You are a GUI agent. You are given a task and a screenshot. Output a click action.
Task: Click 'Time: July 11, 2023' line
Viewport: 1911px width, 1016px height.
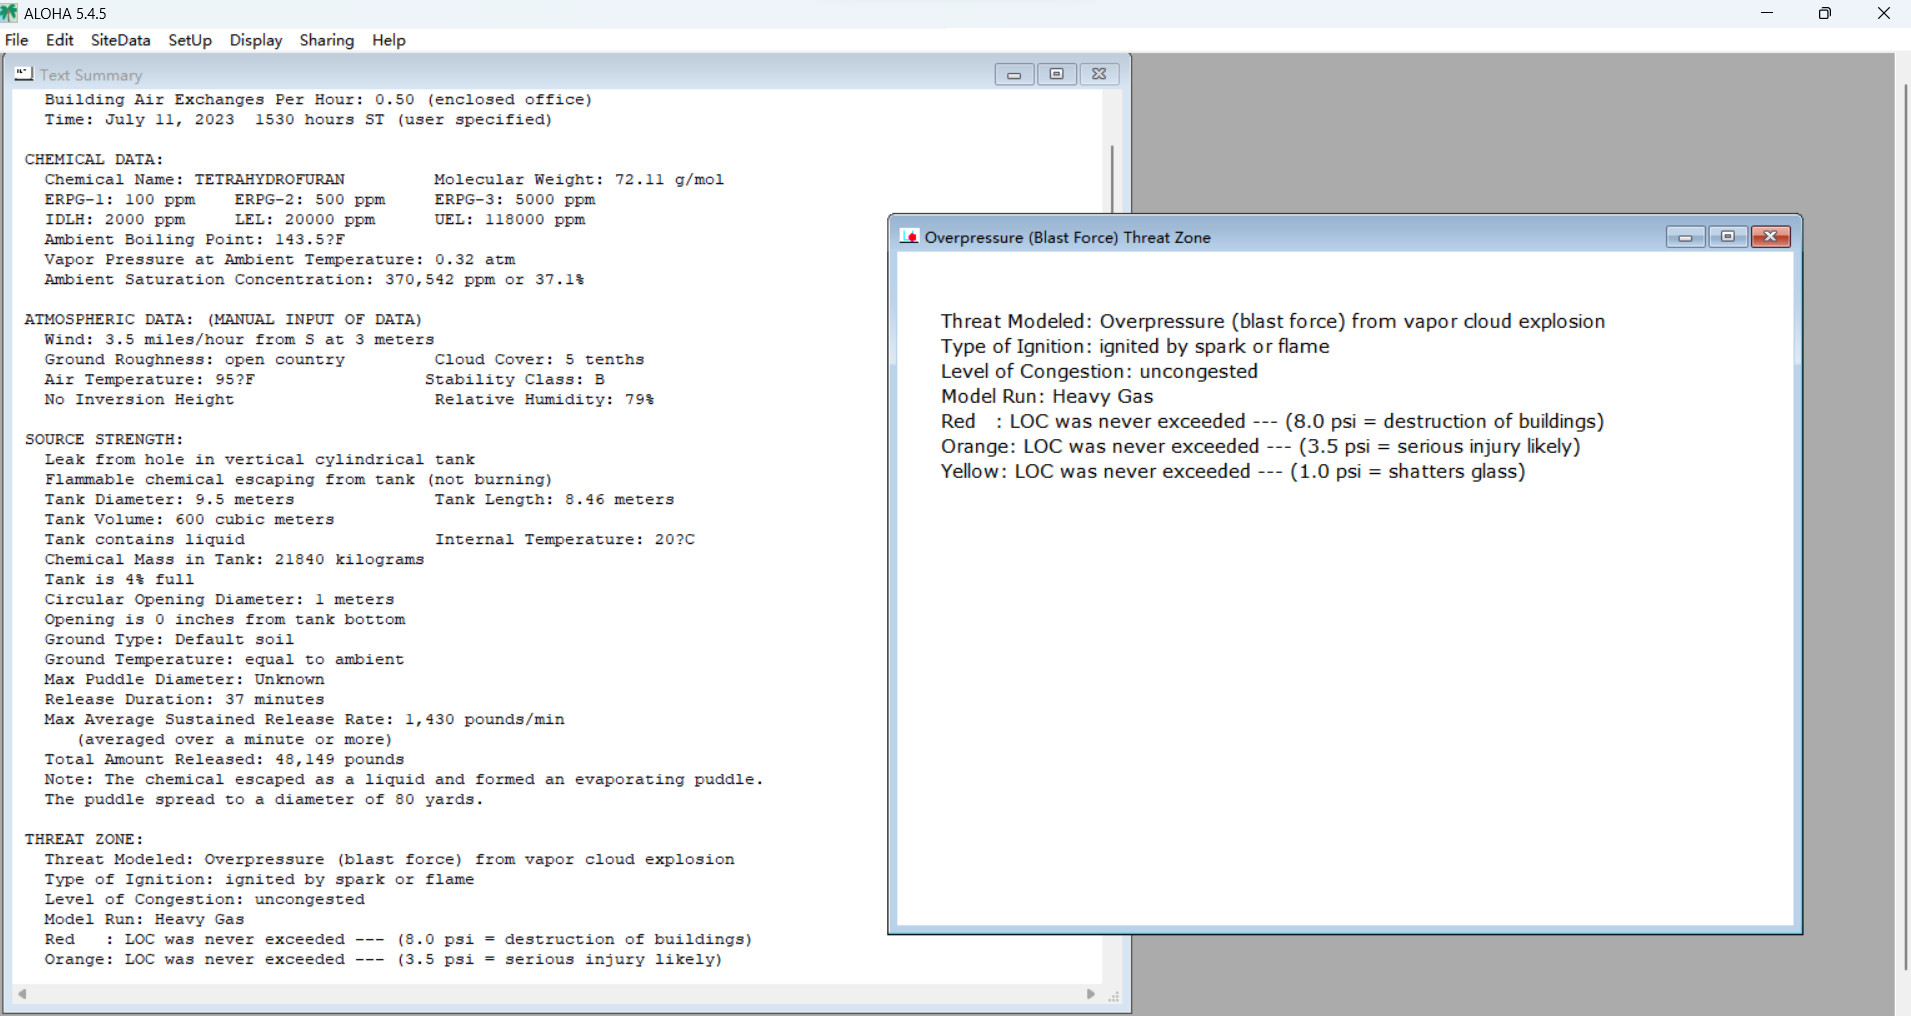pos(298,119)
